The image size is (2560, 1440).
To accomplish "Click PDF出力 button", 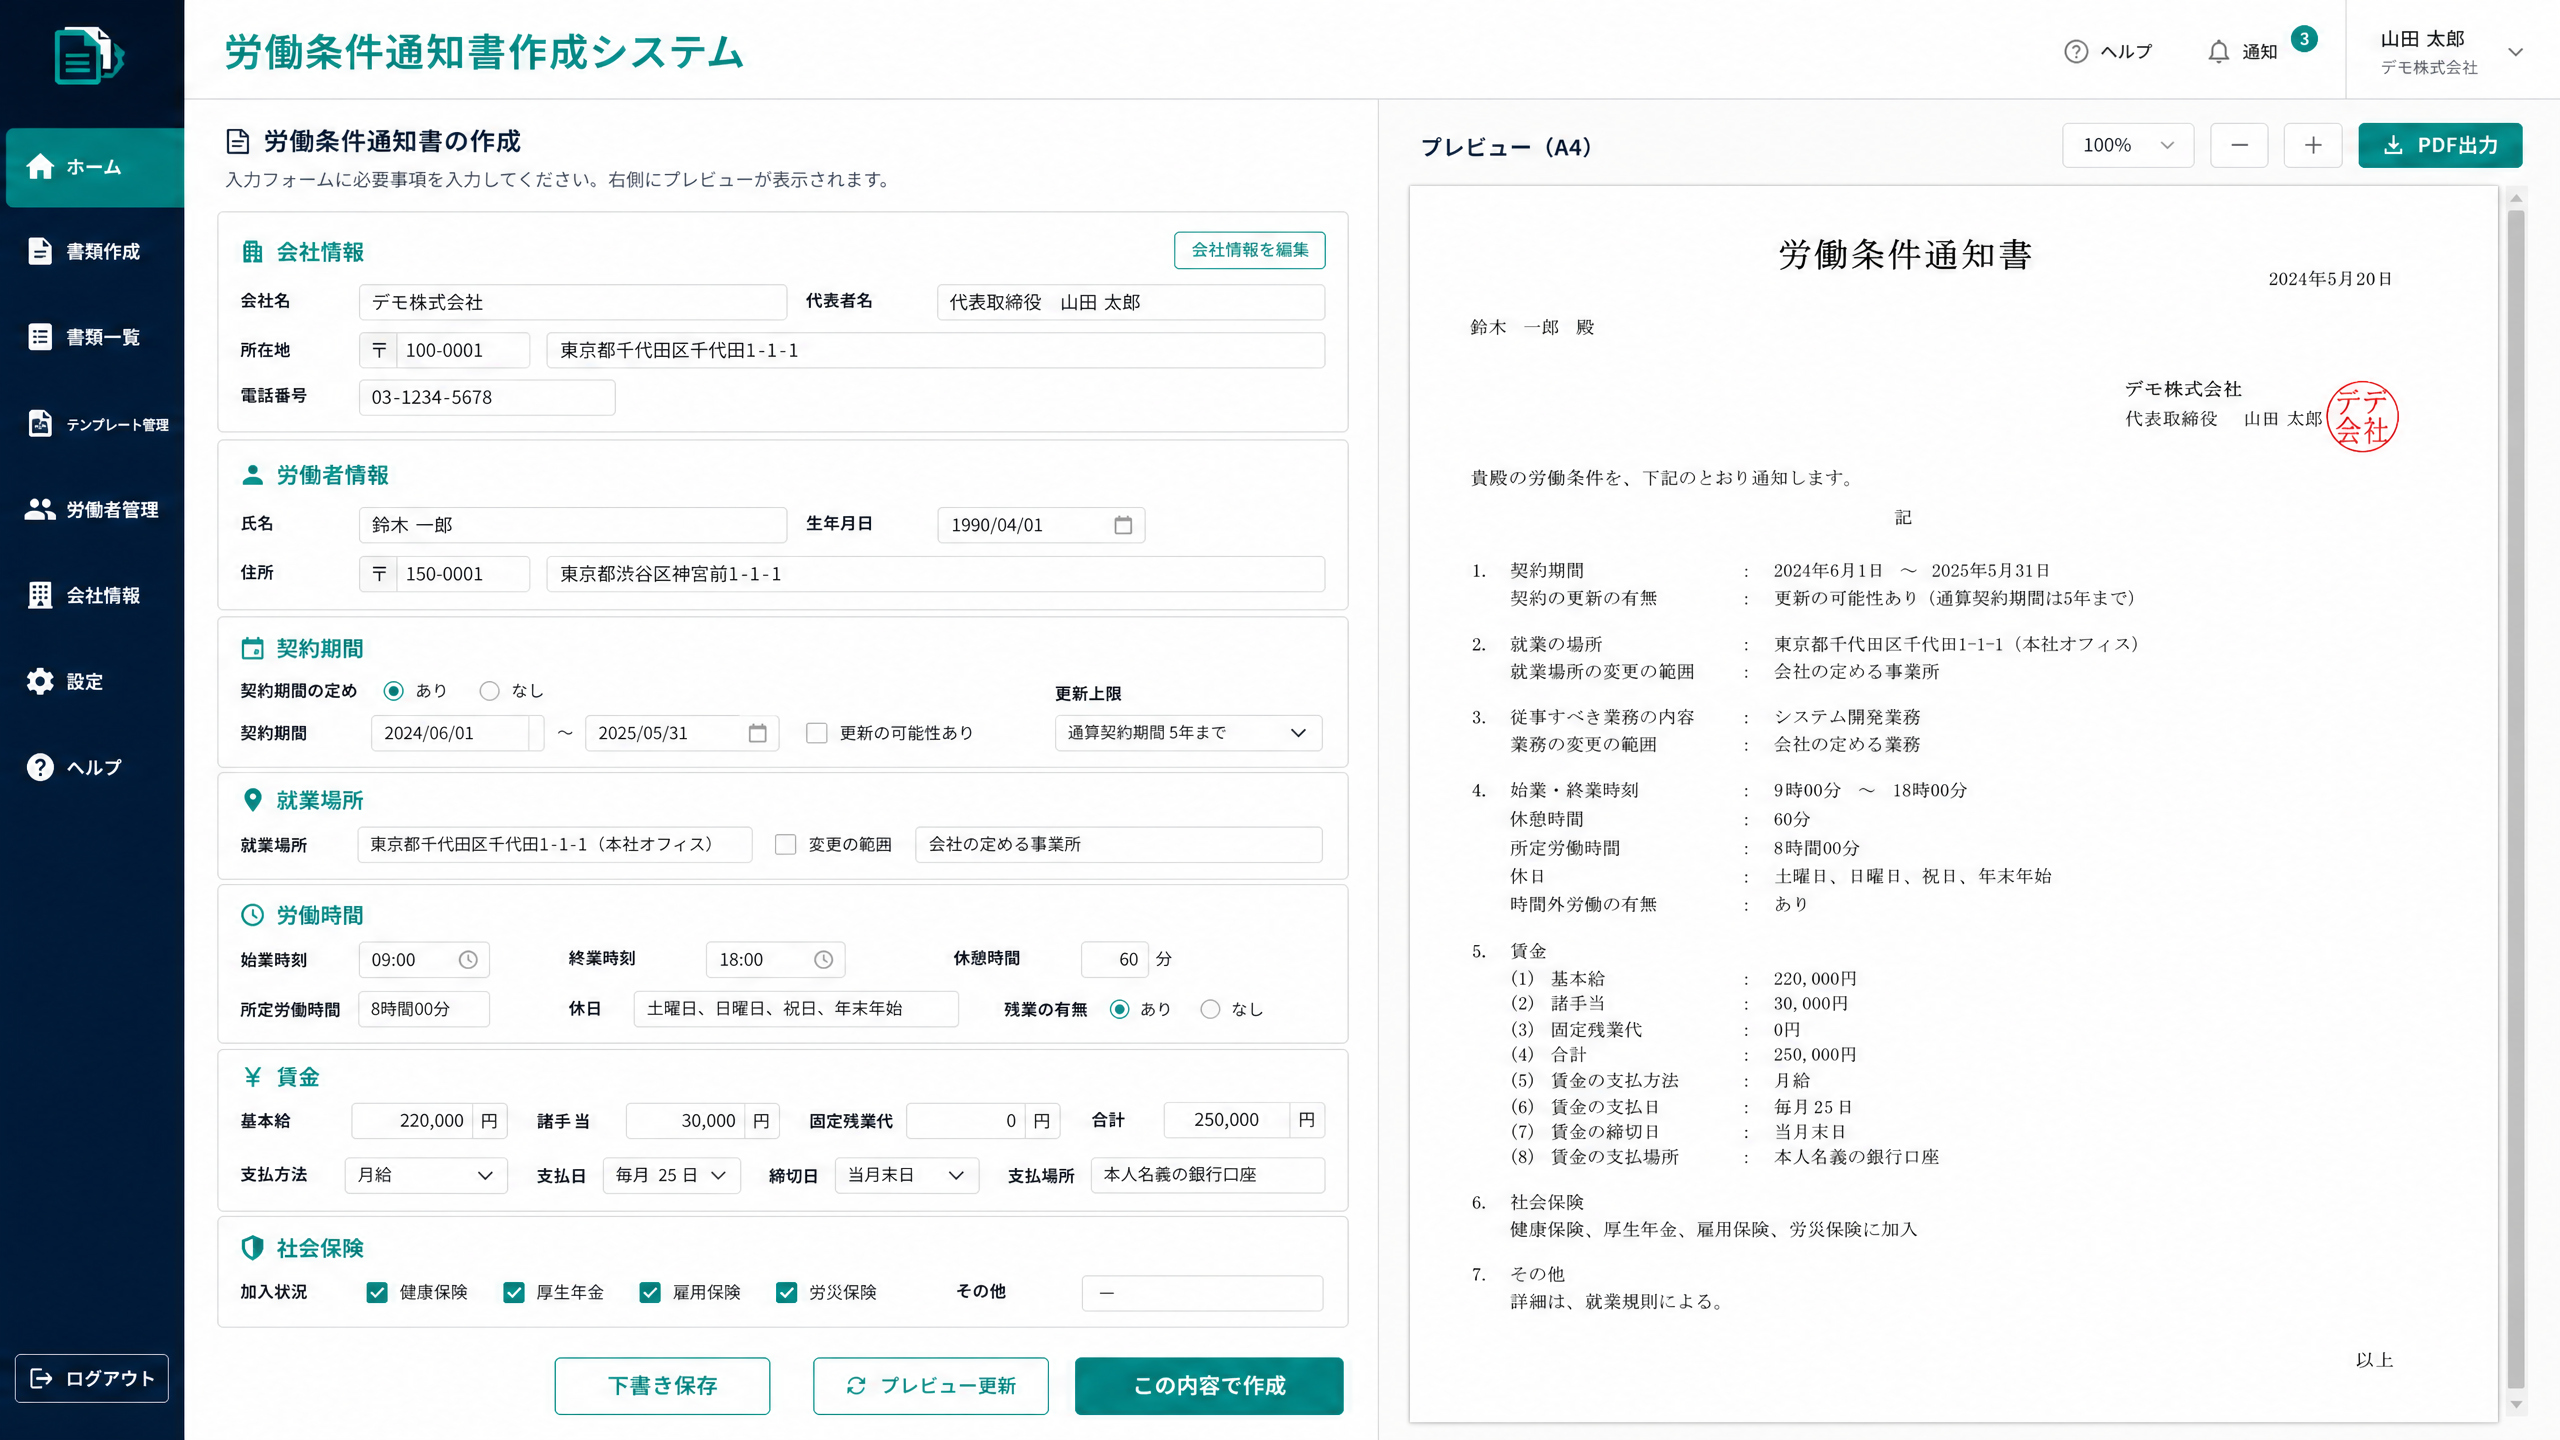I will [x=2440, y=146].
